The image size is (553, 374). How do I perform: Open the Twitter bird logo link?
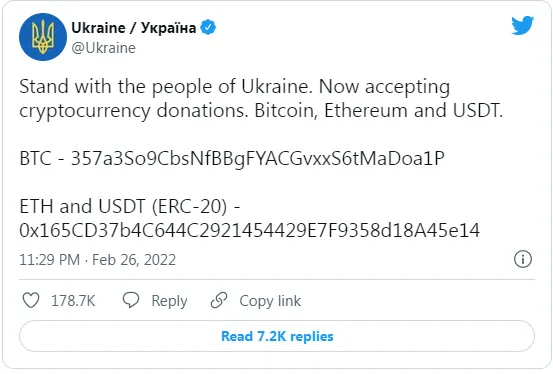point(522,25)
